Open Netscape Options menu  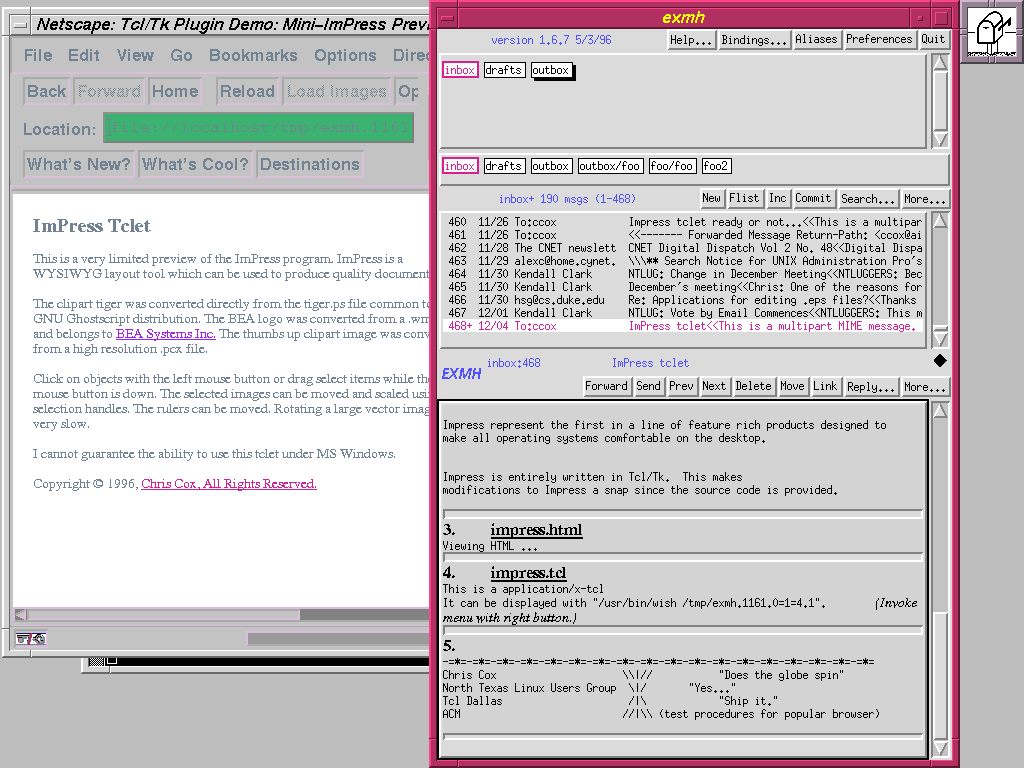tap(345, 56)
